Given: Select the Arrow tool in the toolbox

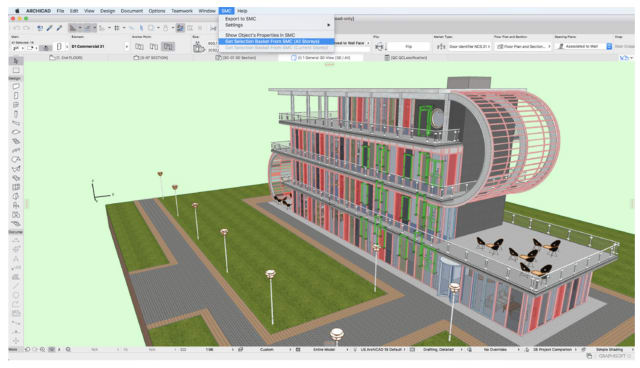Looking at the screenshot, I should [x=16, y=61].
